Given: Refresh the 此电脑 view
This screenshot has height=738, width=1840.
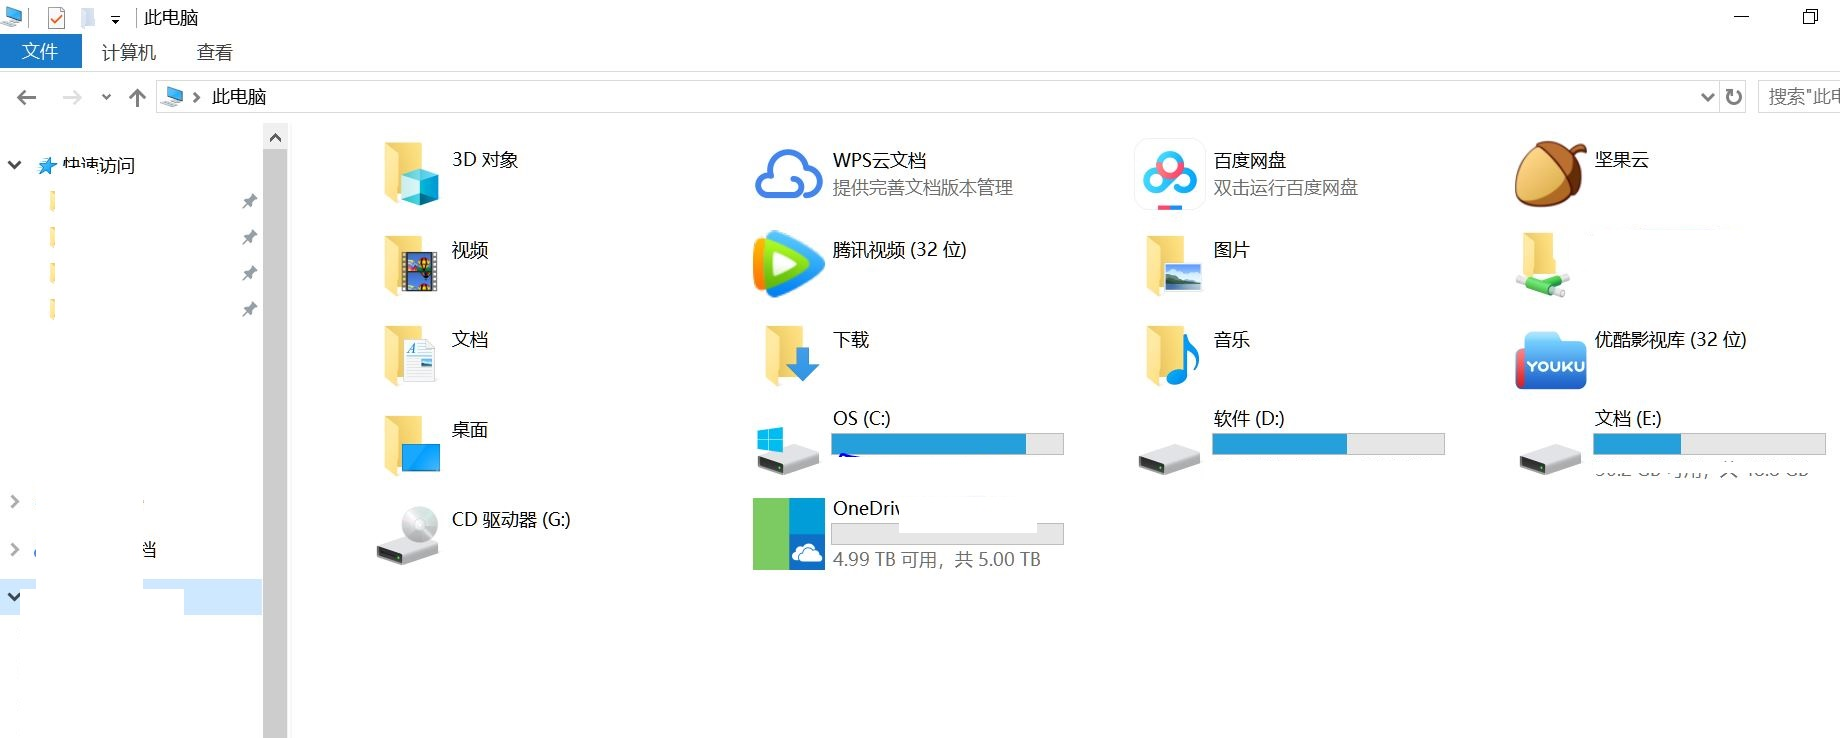Looking at the screenshot, I should click(1734, 97).
